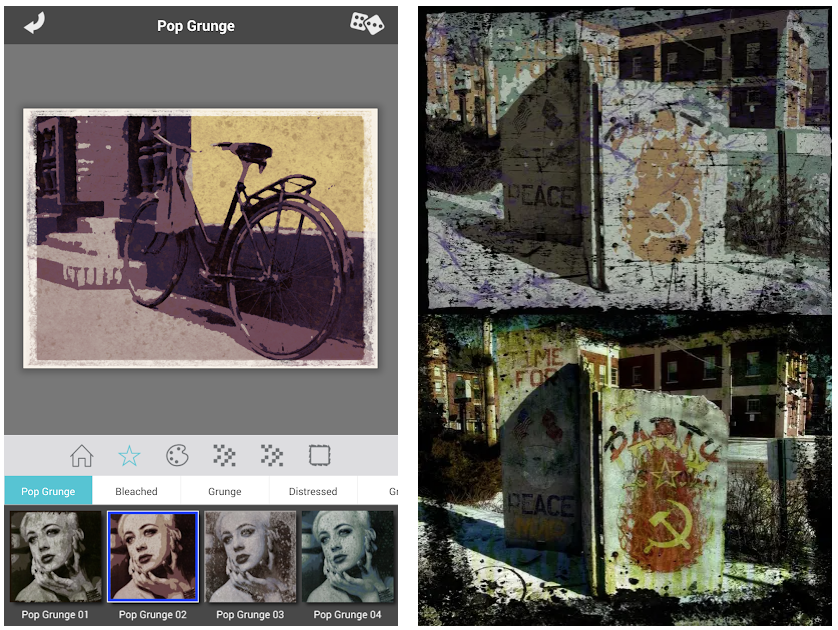
Task: Tap the dice randomize icon
Action: click(x=367, y=24)
